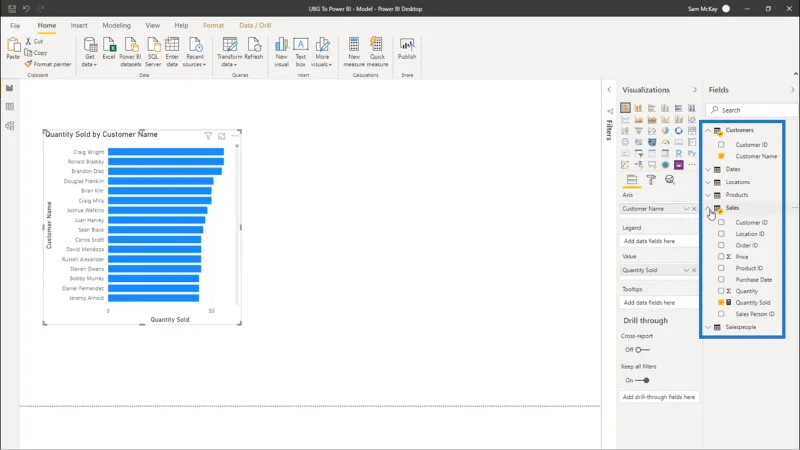Remove Customer Name from Axis
The height and width of the screenshot is (450, 800).
click(x=694, y=209)
